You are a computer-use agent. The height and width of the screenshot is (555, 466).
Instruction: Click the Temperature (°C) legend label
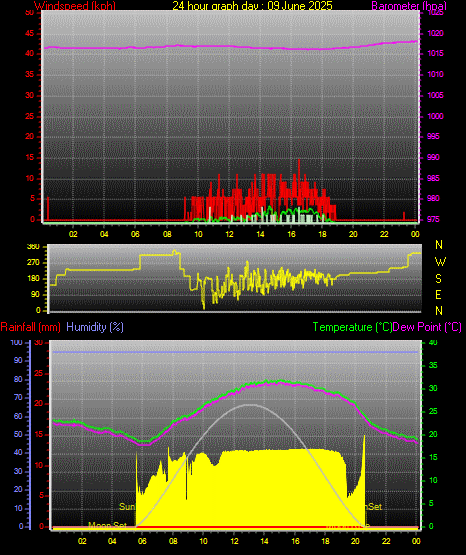click(352, 327)
